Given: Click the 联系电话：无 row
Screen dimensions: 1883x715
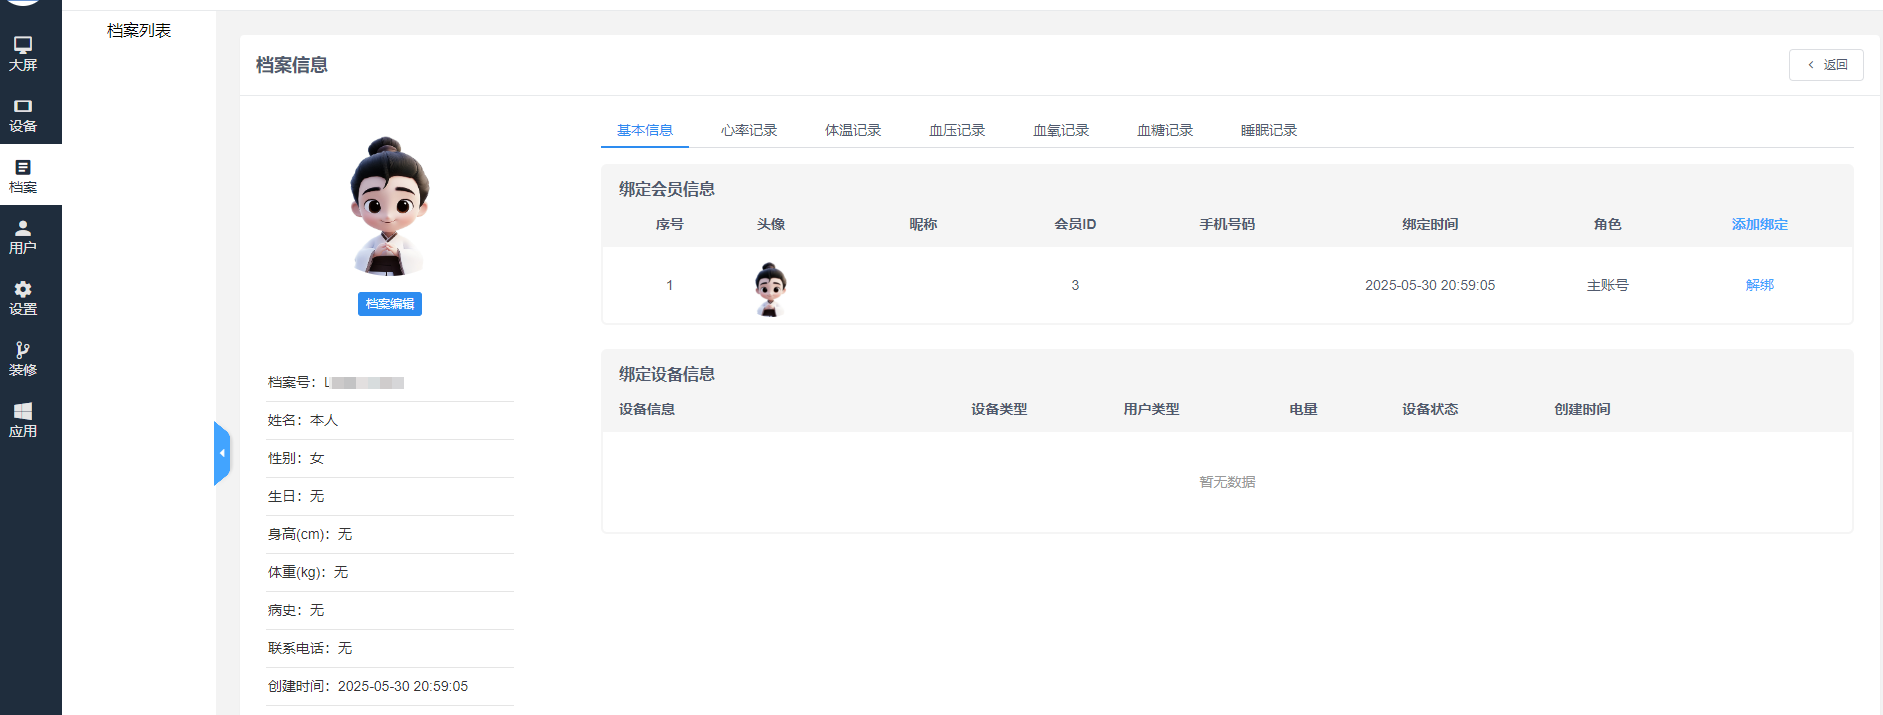Looking at the screenshot, I should (390, 648).
